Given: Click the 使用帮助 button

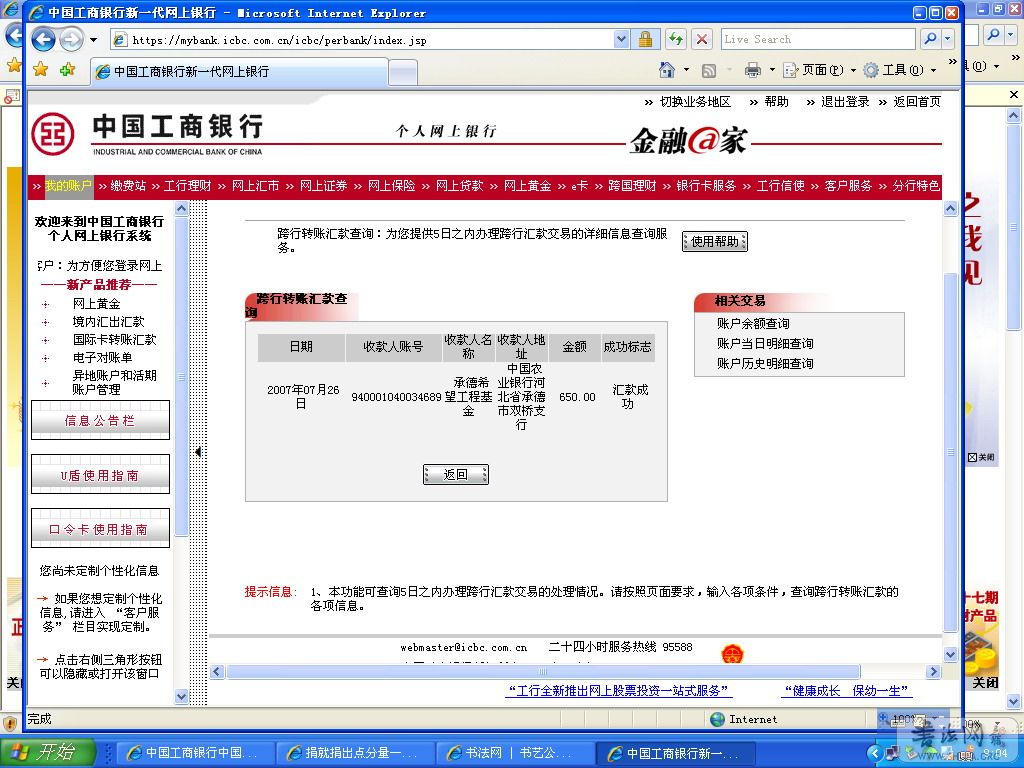Looking at the screenshot, I should 714,242.
